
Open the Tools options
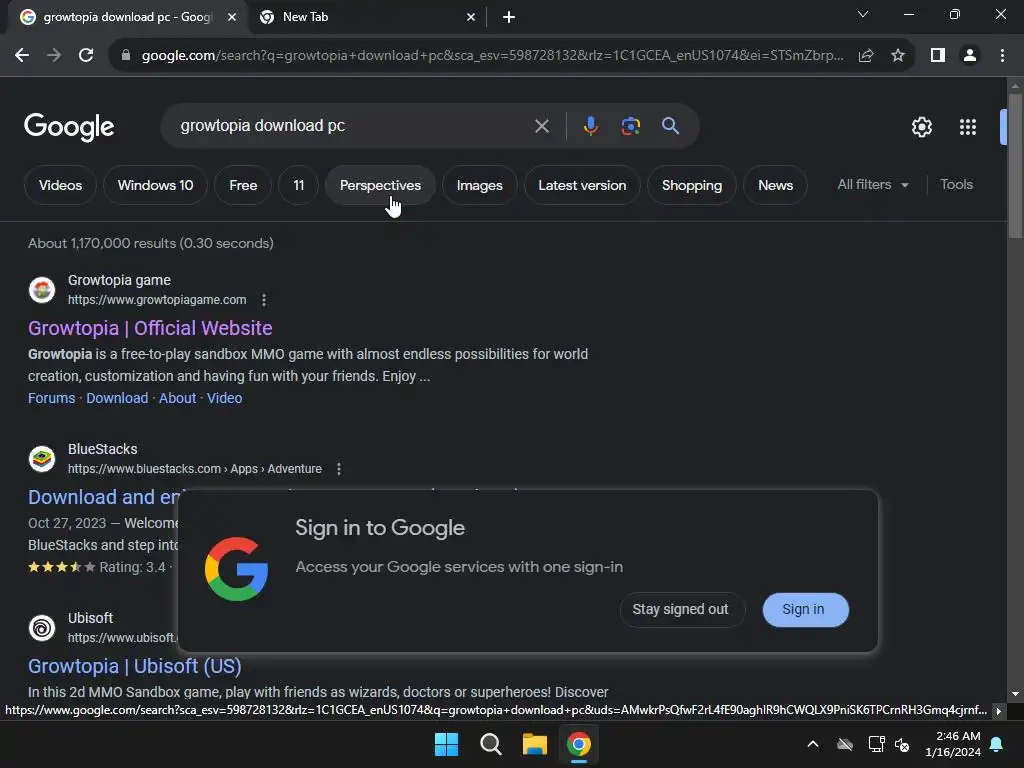[x=956, y=185]
